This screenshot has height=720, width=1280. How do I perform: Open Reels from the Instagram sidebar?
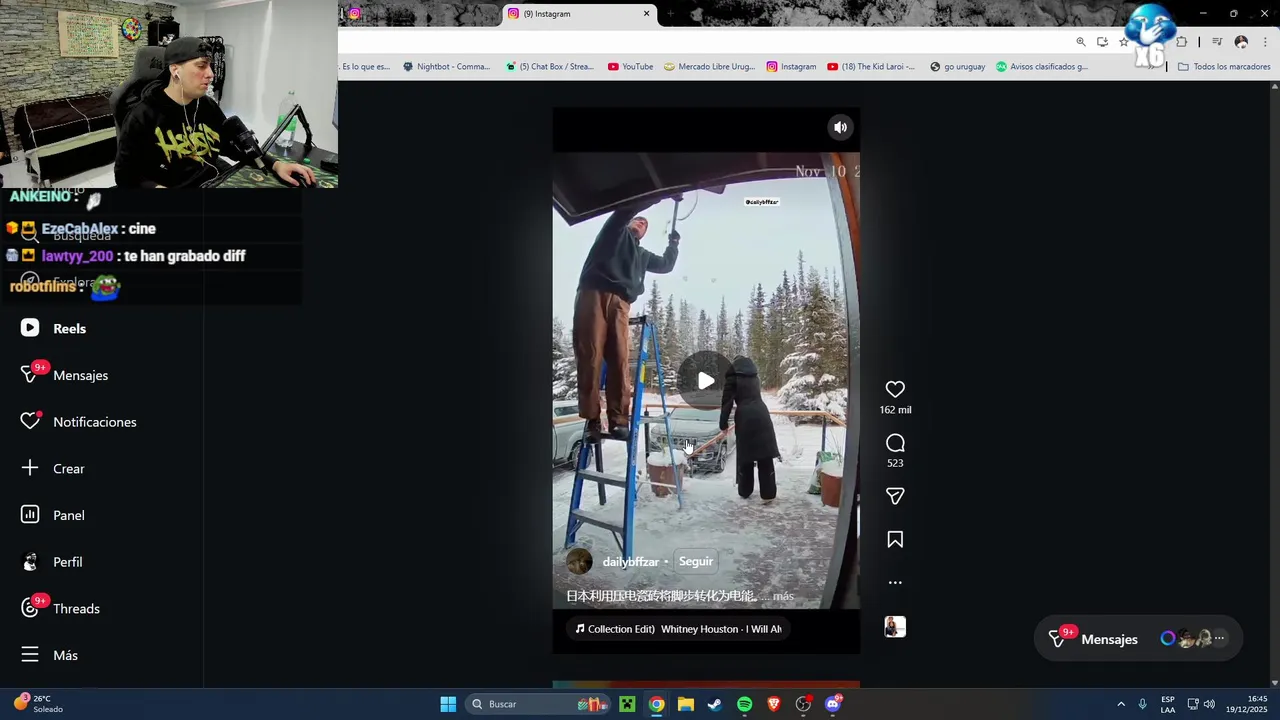click(55, 328)
